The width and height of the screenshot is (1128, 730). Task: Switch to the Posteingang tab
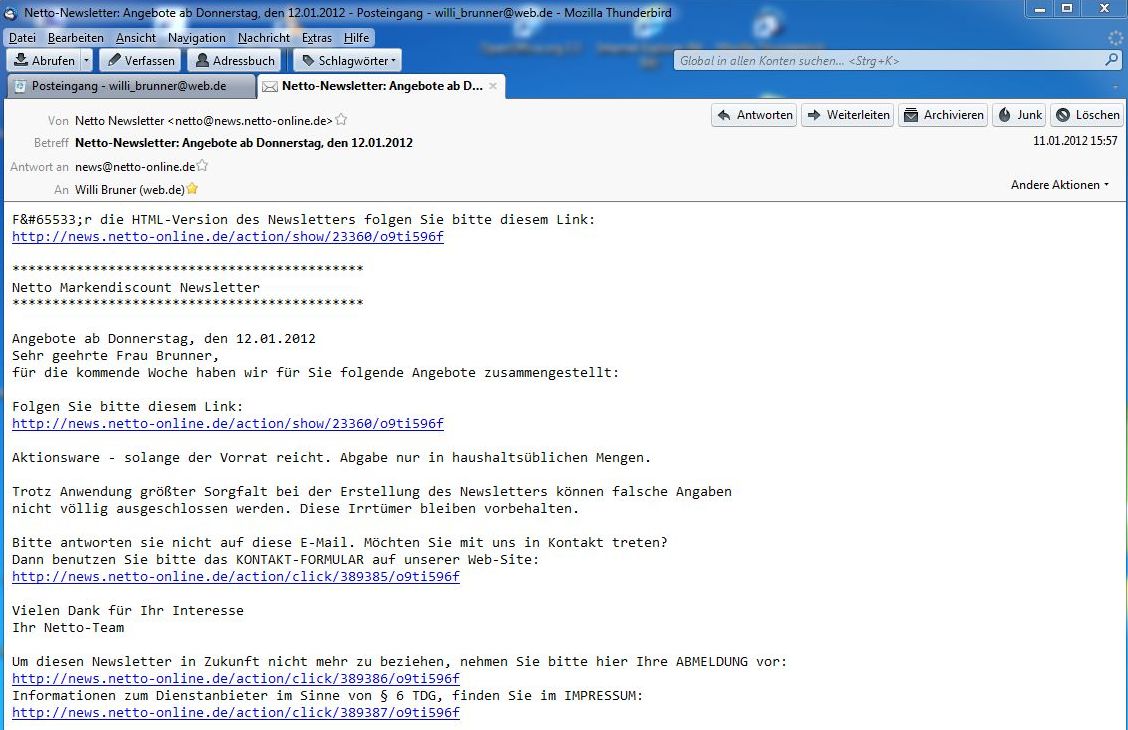[131, 86]
